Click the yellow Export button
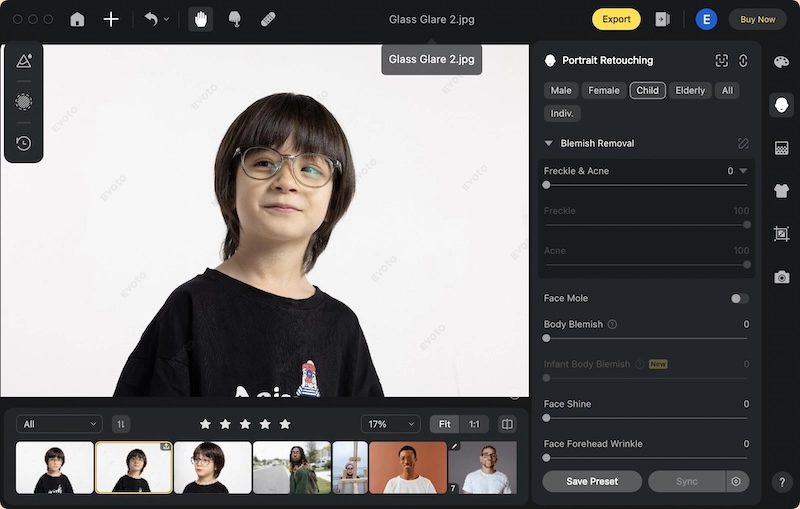This screenshot has height=509, width=800. point(616,19)
